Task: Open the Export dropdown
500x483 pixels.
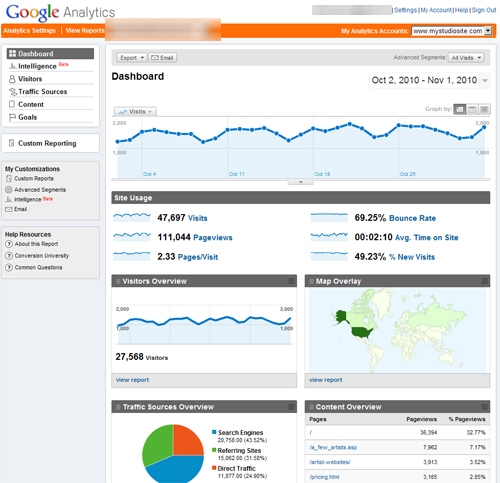Action: [x=131, y=58]
